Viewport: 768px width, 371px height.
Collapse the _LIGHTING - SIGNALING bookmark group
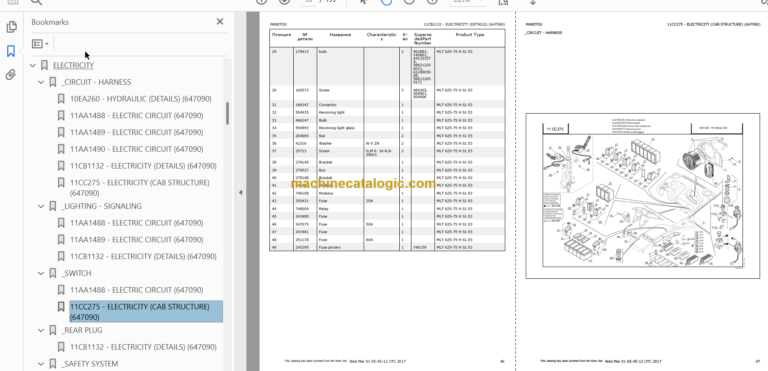tap(41, 206)
